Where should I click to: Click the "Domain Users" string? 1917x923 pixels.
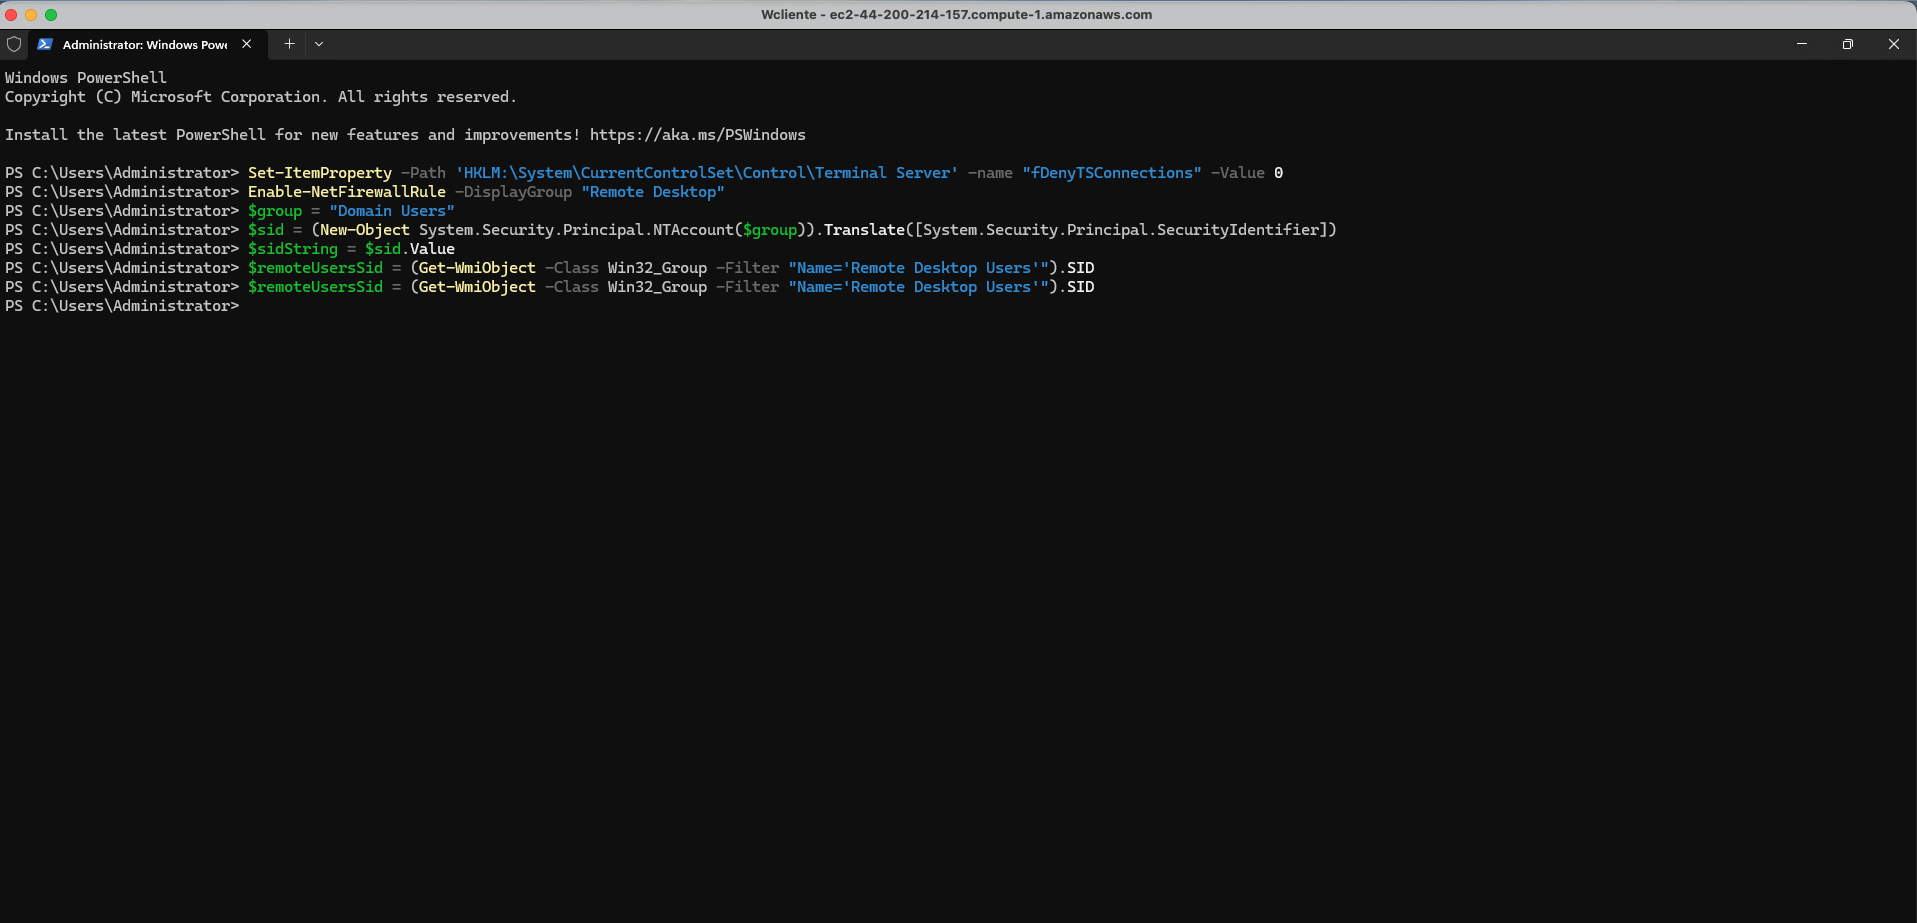pyautogui.click(x=392, y=211)
